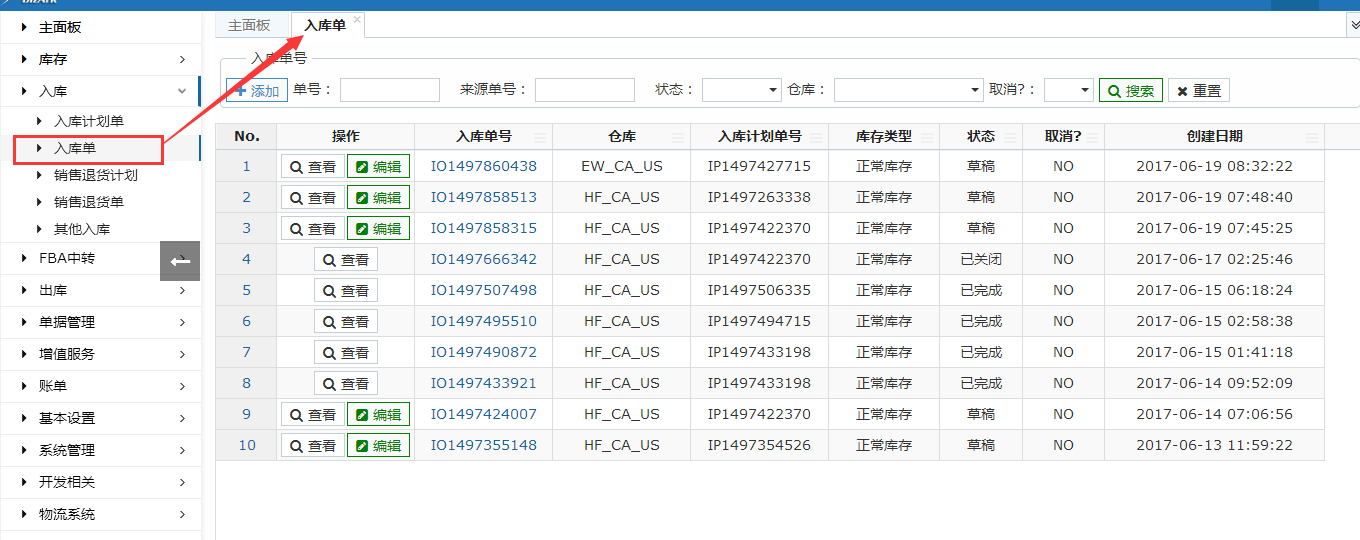Edit order IO1497860438
Viewport: 1360px width, 540px height.
click(x=378, y=166)
